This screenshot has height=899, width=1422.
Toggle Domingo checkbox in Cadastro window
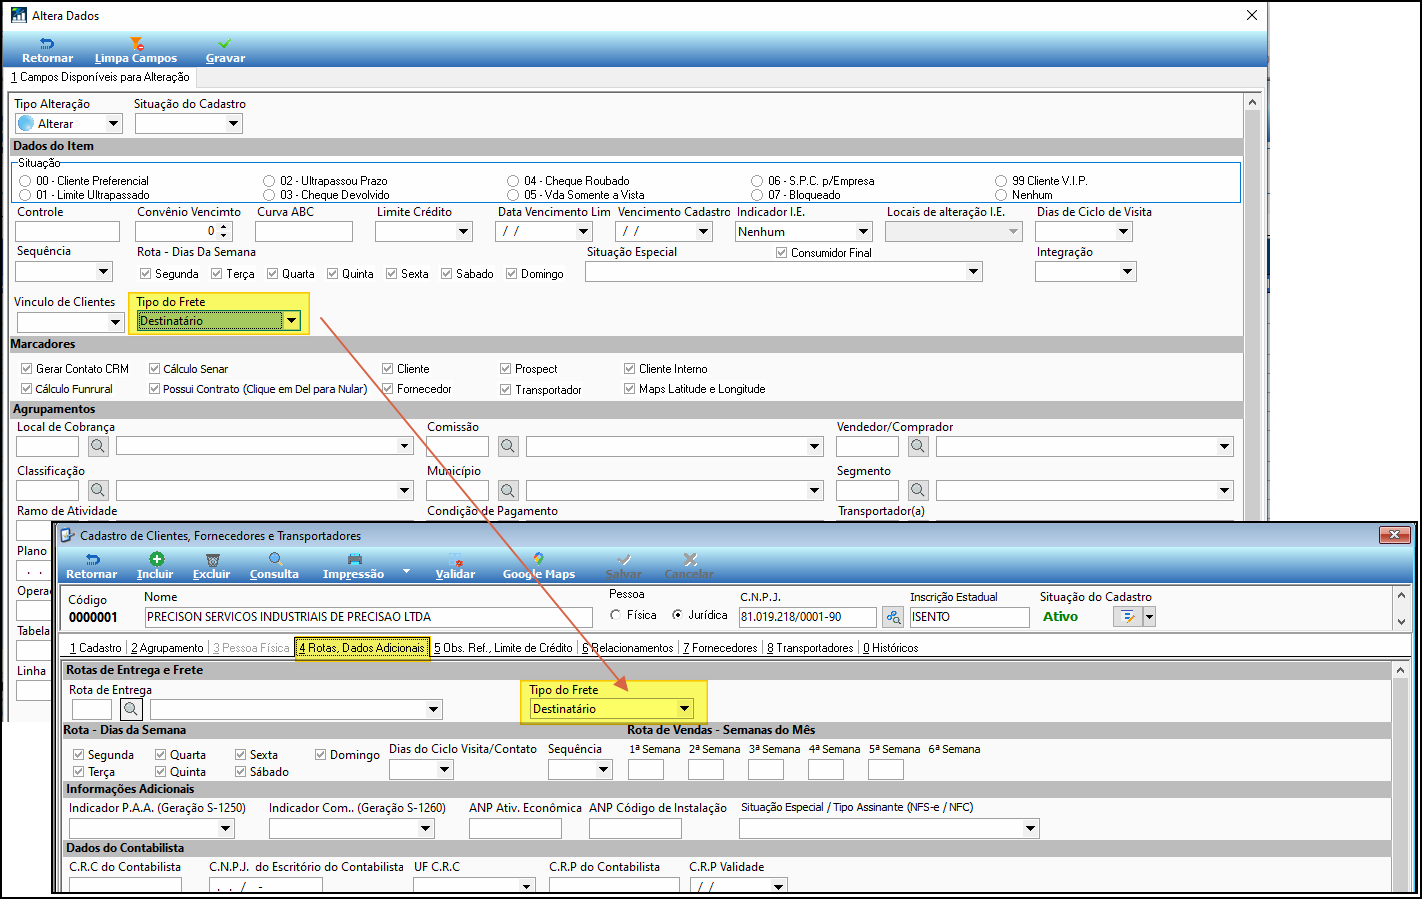coord(320,754)
